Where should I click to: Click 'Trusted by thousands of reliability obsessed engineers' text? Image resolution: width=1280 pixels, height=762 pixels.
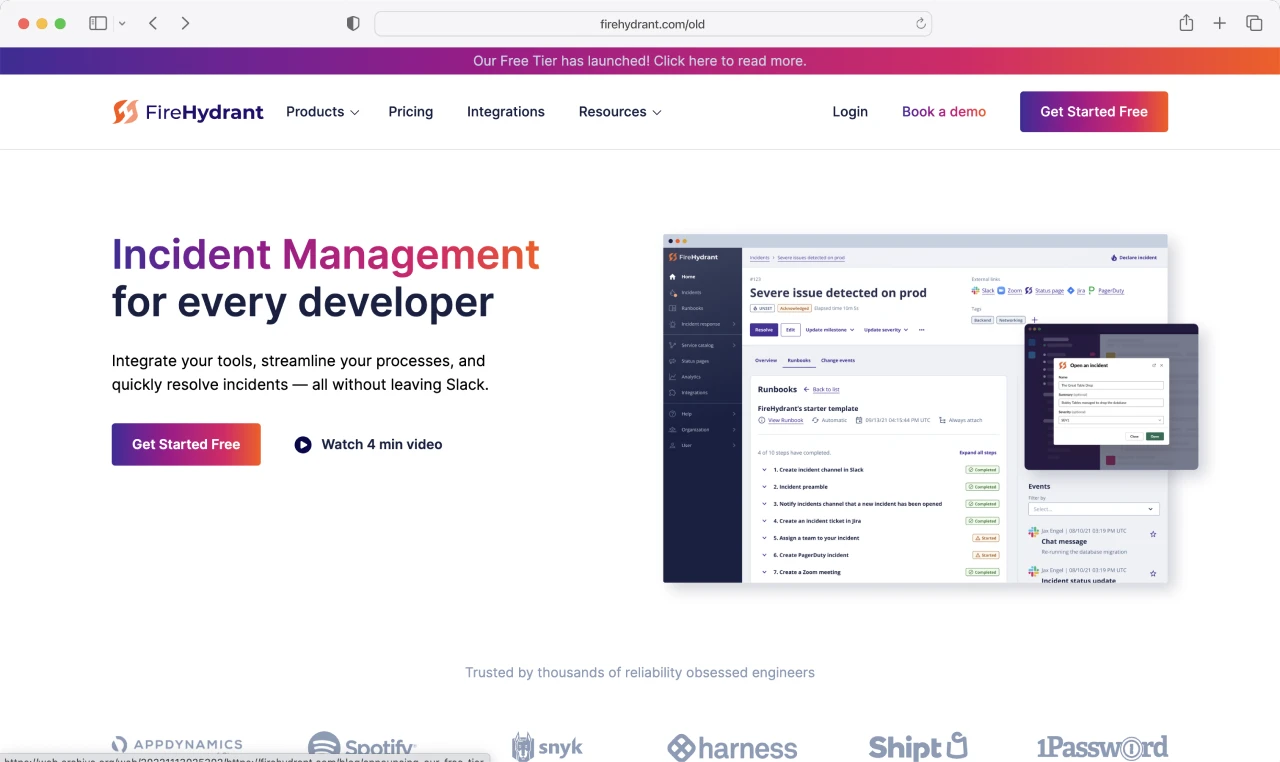pyautogui.click(x=640, y=673)
